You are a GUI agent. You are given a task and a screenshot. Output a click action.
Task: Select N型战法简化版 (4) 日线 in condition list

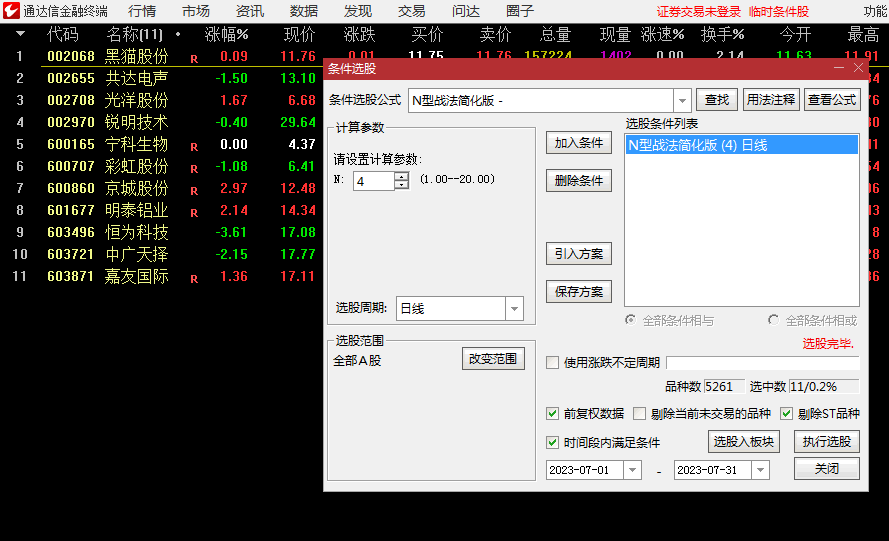742,145
